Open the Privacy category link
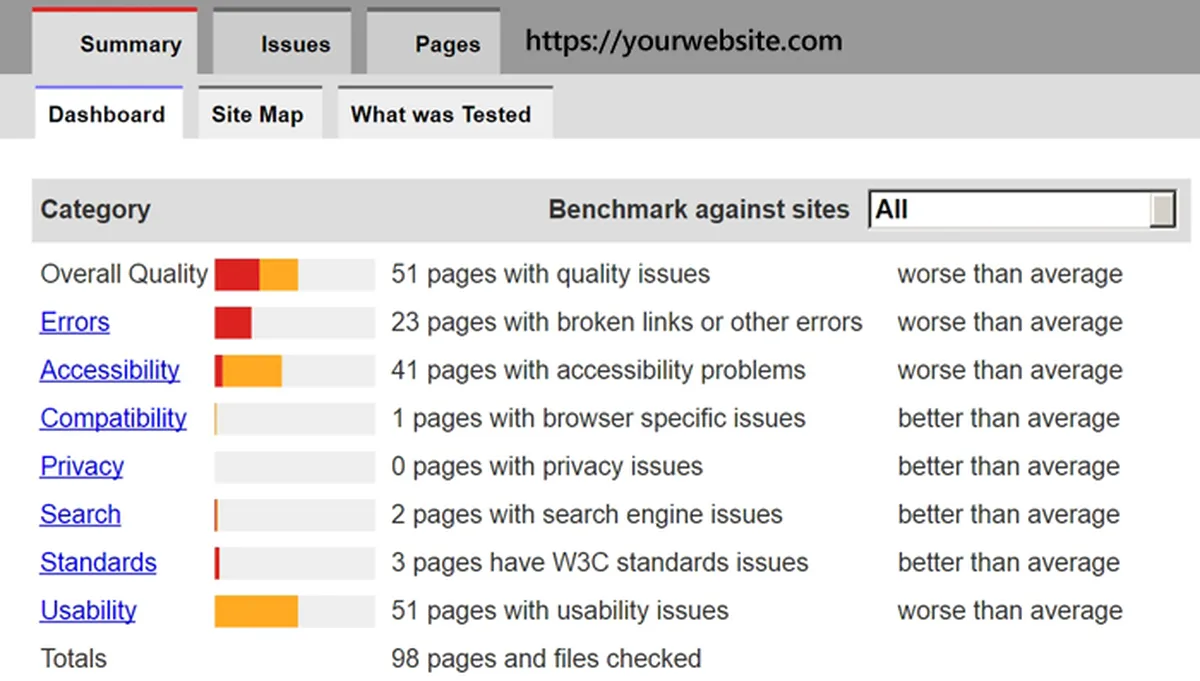Viewport: 1200px width, 681px height. 82,466
